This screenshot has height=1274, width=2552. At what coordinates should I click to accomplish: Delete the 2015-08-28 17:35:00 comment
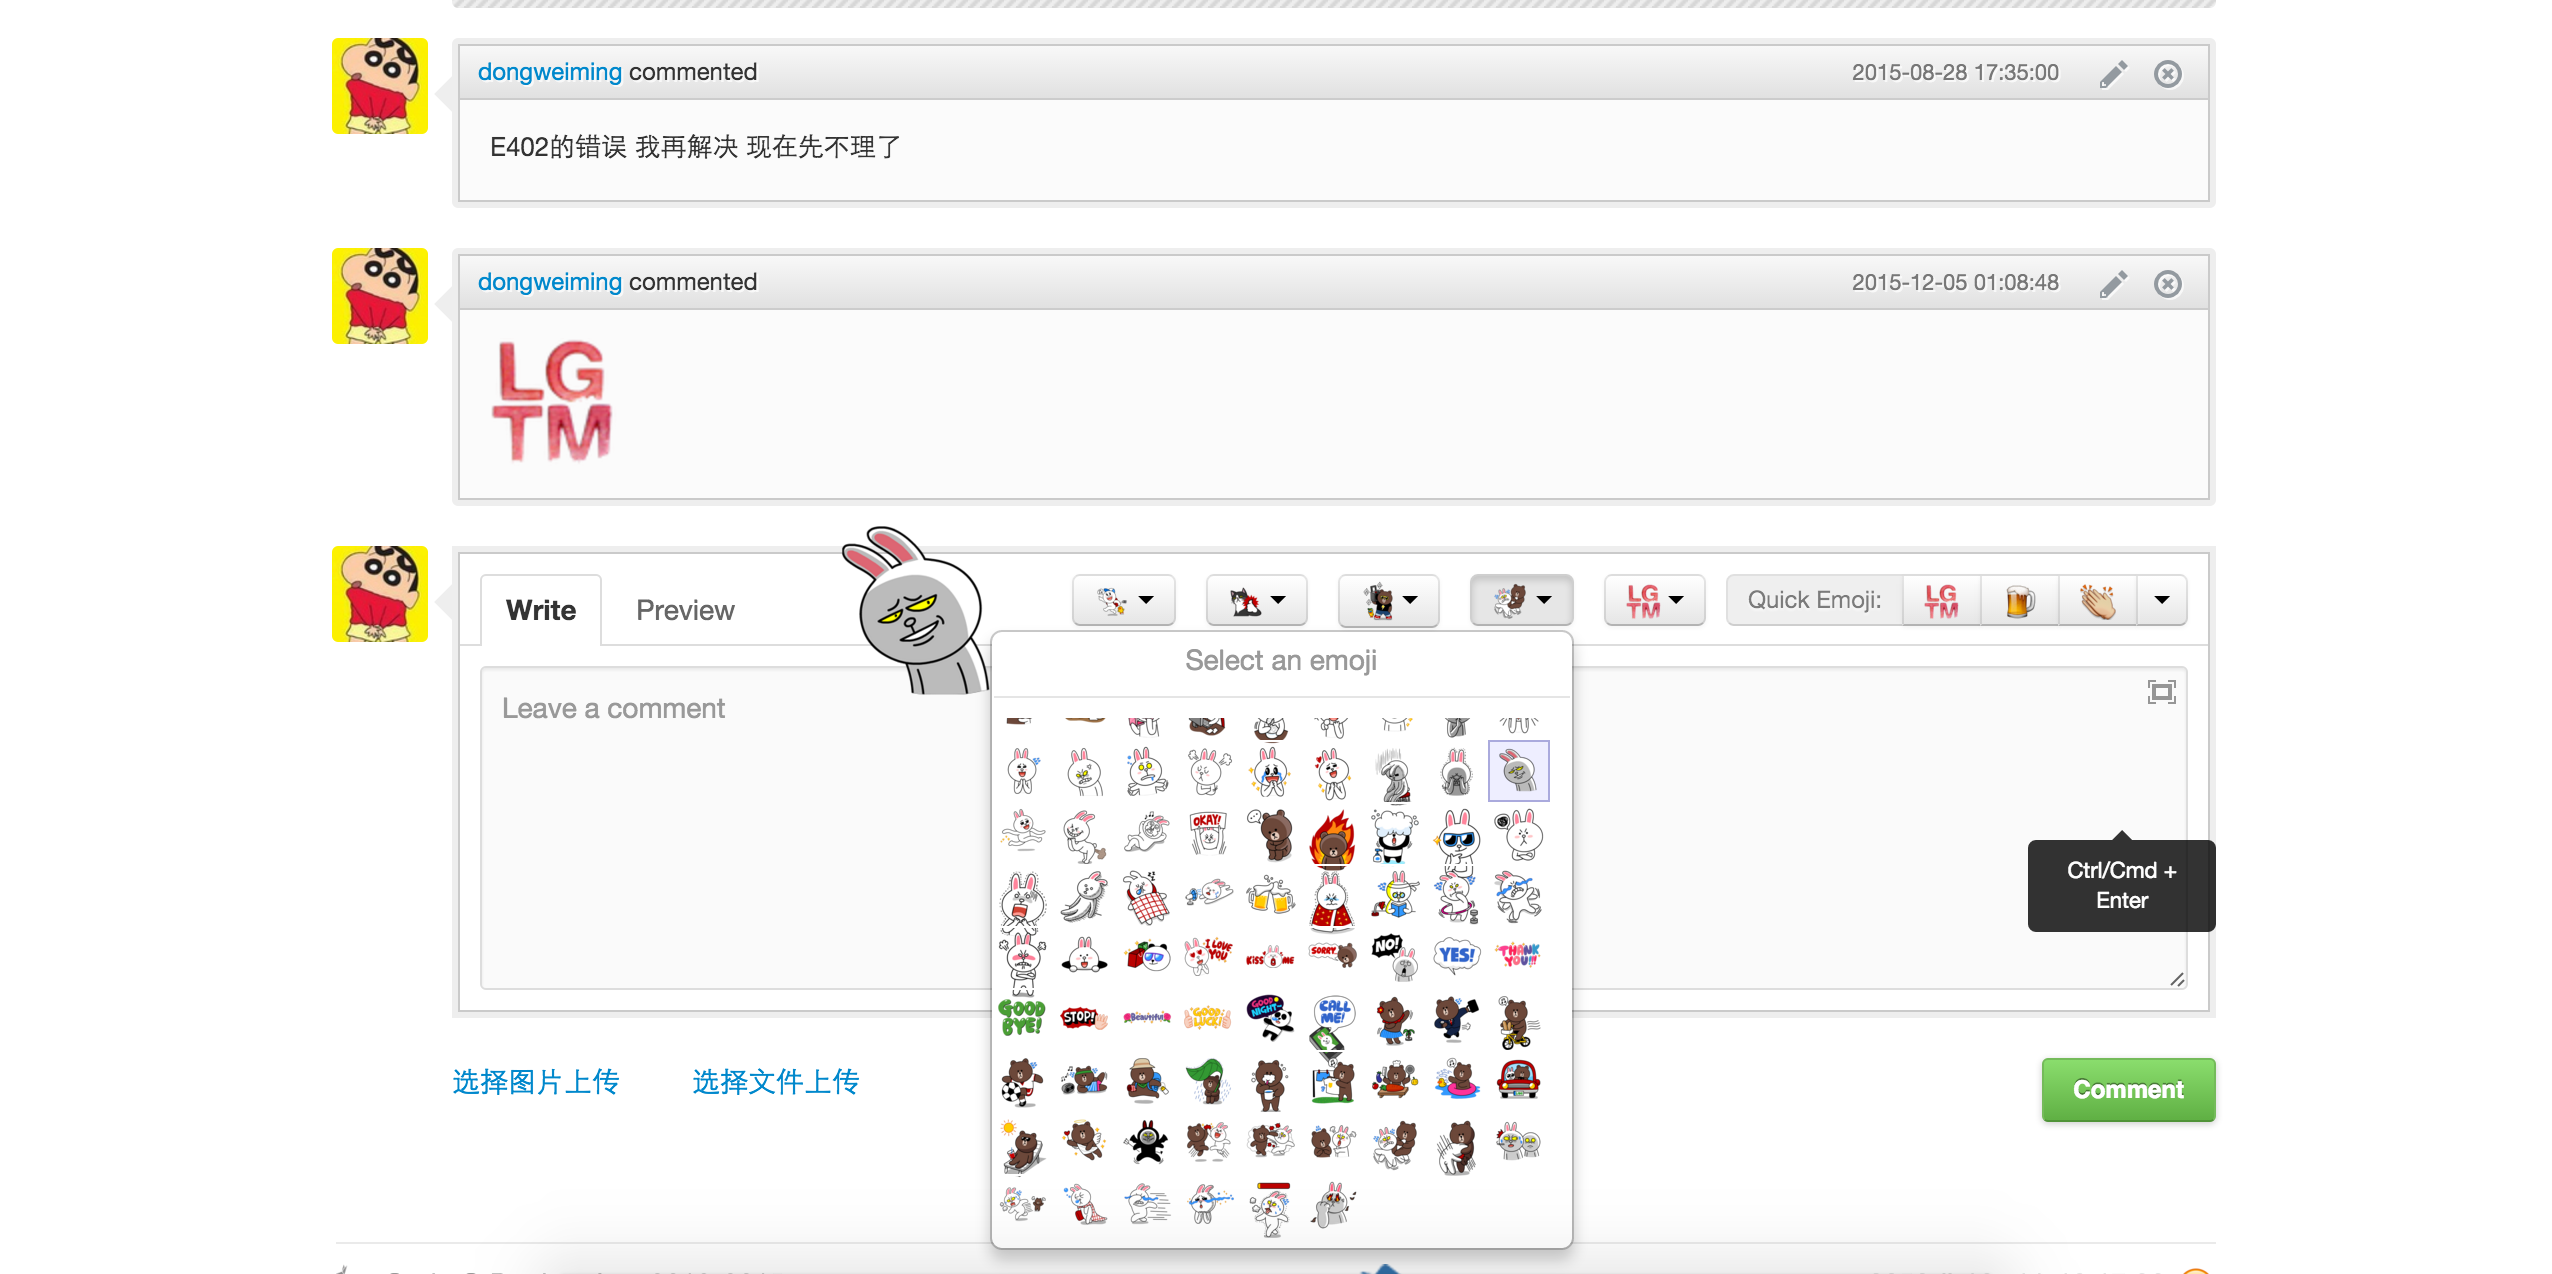(x=2167, y=74)
